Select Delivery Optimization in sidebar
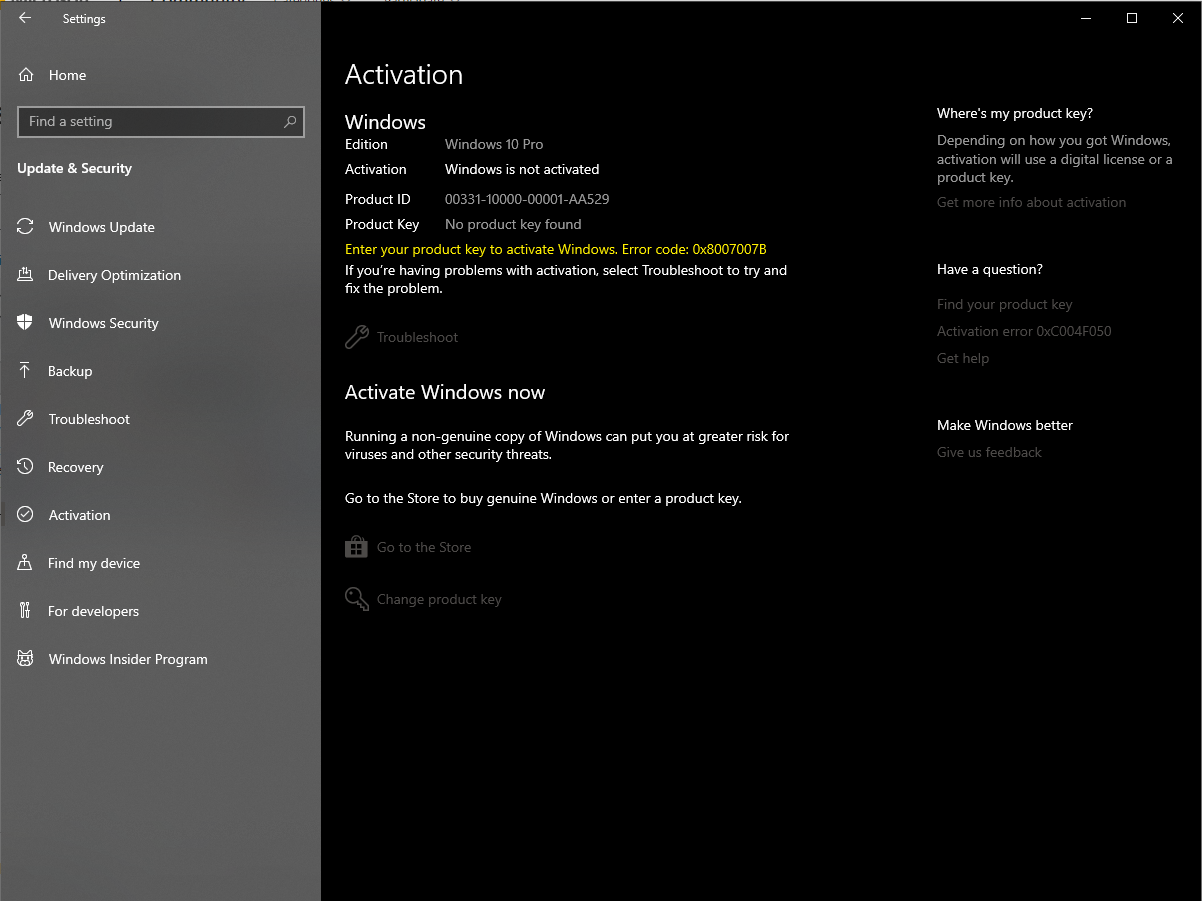 (x=115, y=275)
